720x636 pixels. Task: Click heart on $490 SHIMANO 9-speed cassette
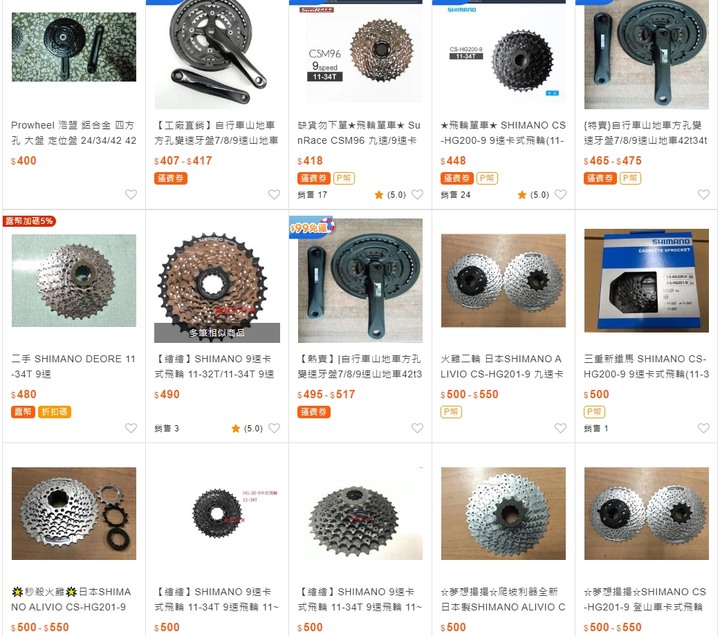tap(274, 428)
